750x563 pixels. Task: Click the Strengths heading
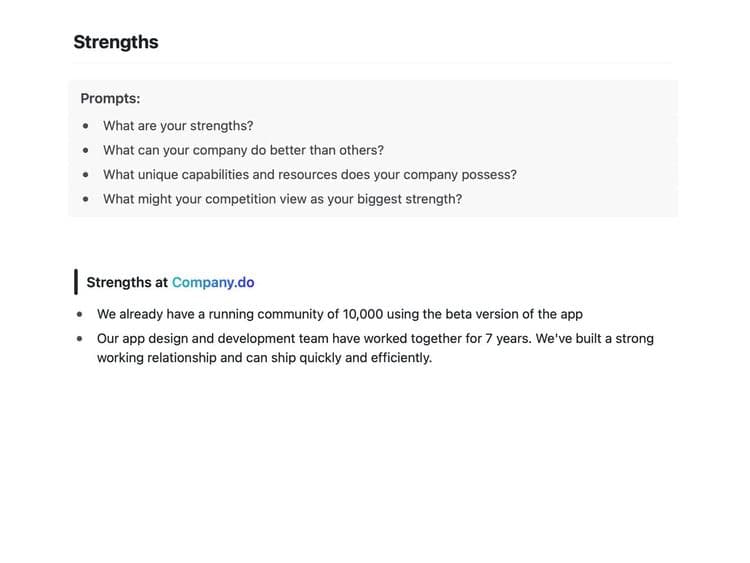click(x=116, y=42)
